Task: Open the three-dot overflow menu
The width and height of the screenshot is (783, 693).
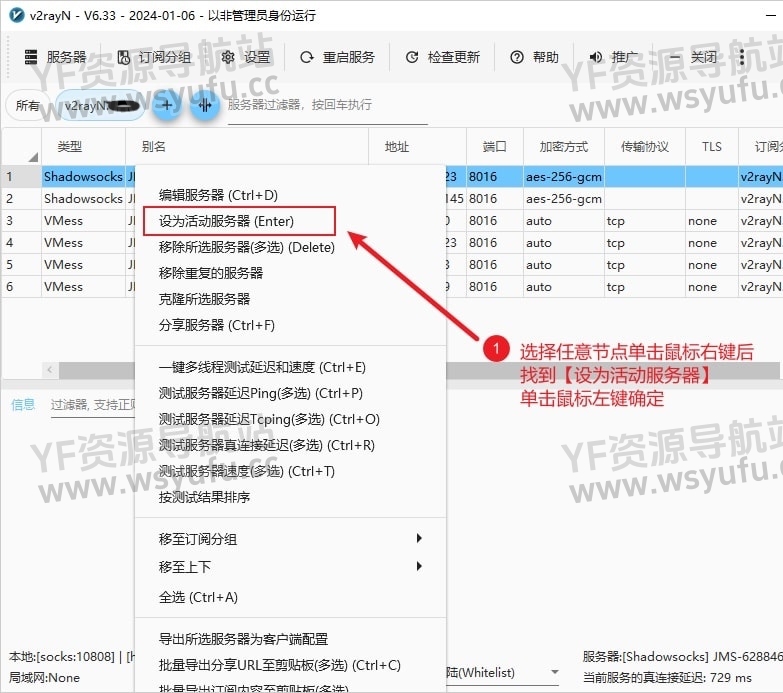Action: tap(742, 57)
